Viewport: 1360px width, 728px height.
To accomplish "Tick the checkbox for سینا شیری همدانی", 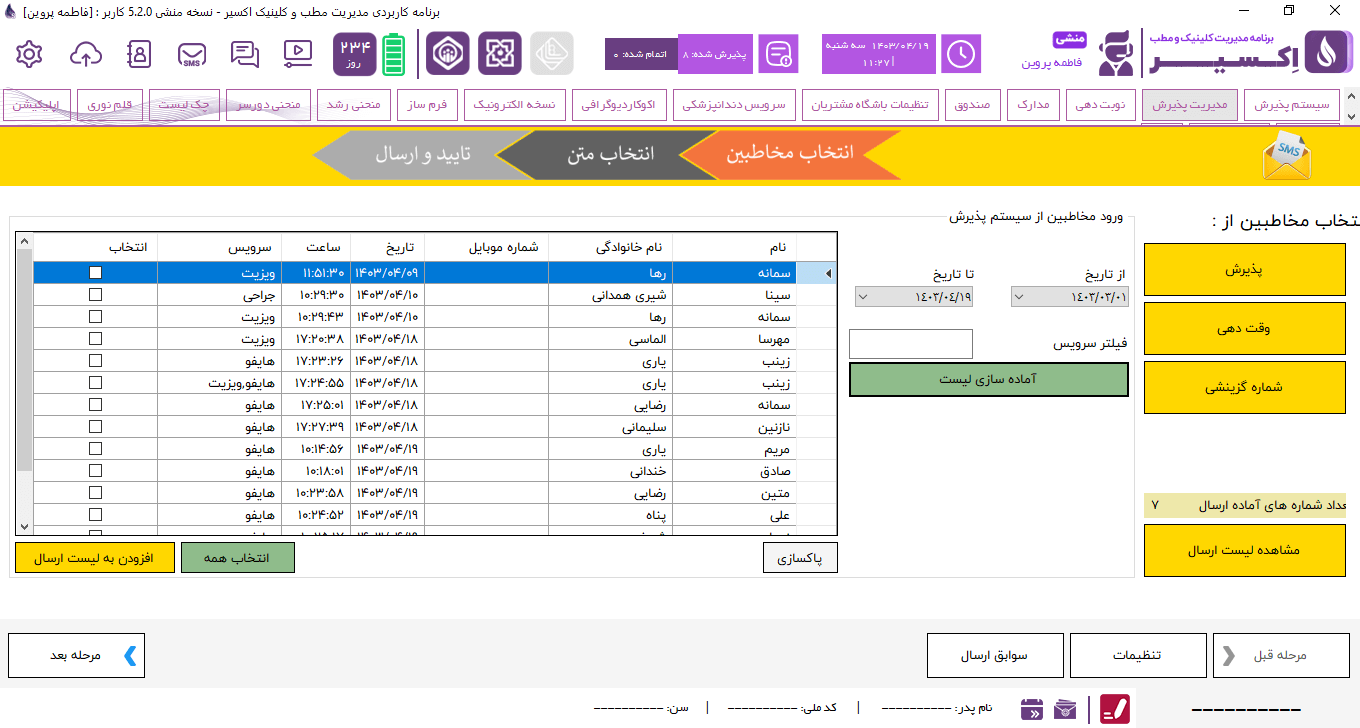I will 95,295.
